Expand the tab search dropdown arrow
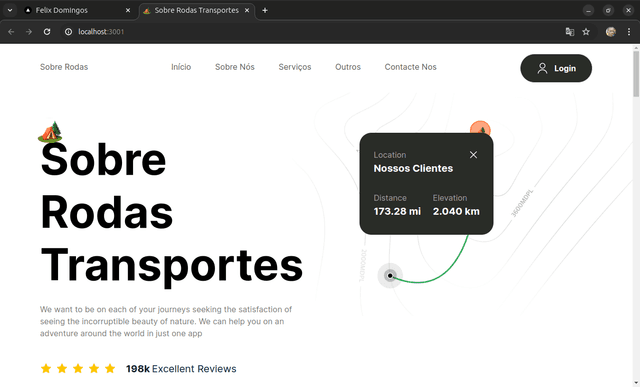This screenshot has height=387, width=640. pyautogui.click(x=10, y=10)
